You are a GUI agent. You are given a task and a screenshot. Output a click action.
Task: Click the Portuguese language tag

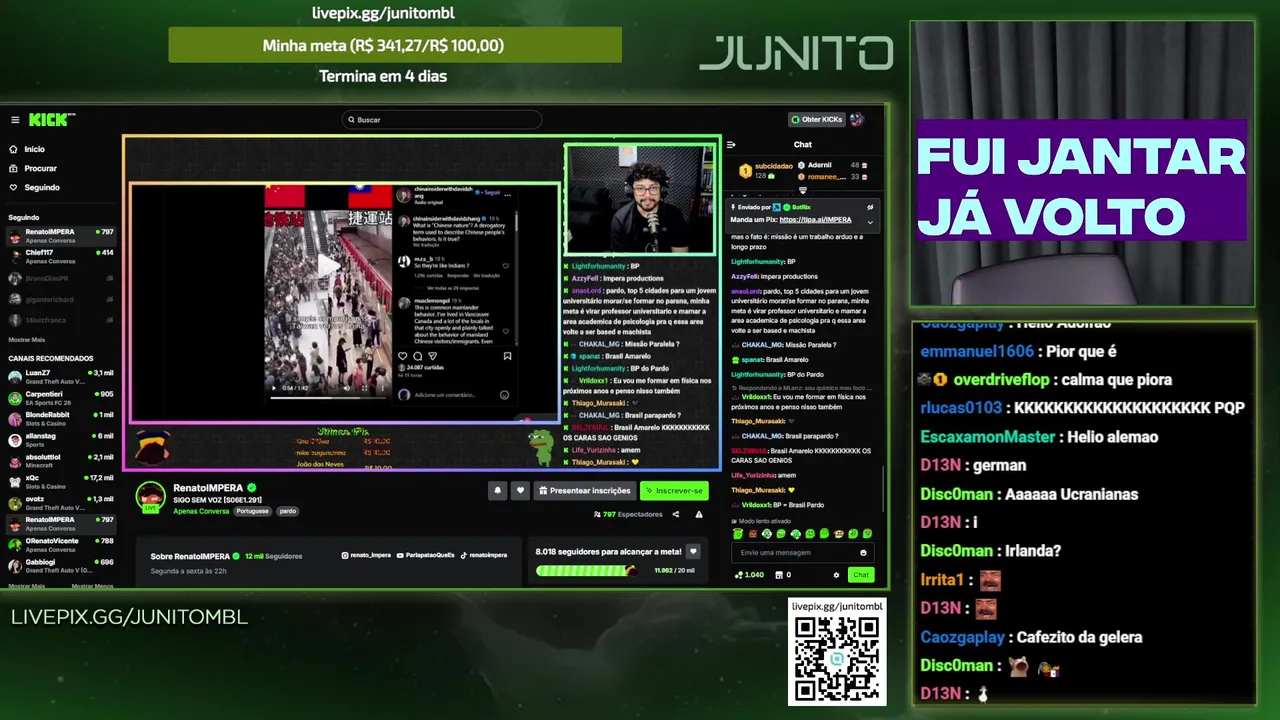click(x=253, y=511)
